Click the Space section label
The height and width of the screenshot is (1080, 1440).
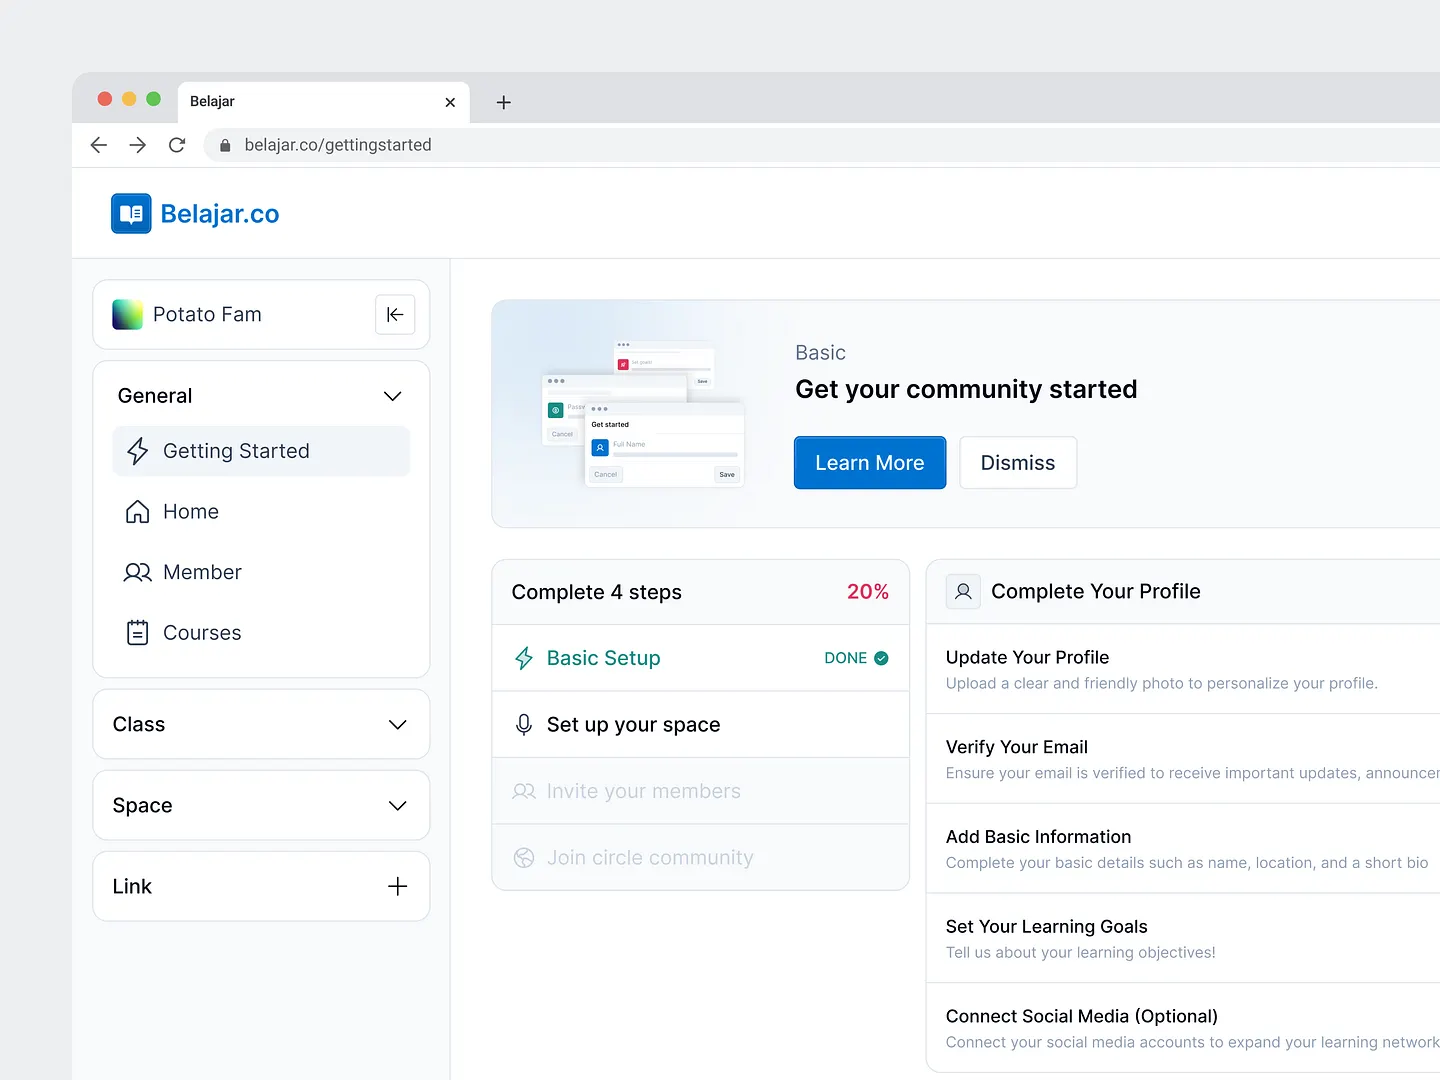click(142, 805)
